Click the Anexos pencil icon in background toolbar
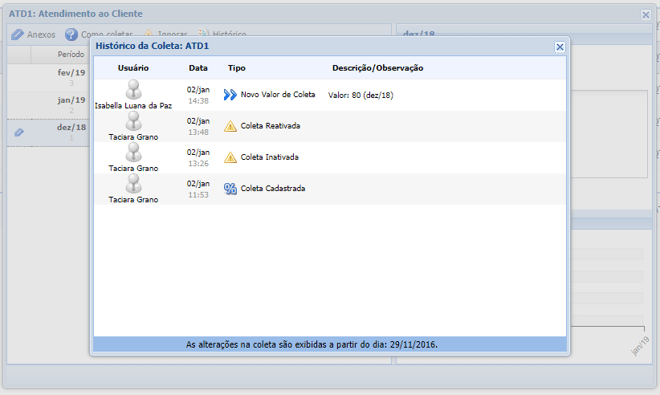660x395 pixels. 17,35
